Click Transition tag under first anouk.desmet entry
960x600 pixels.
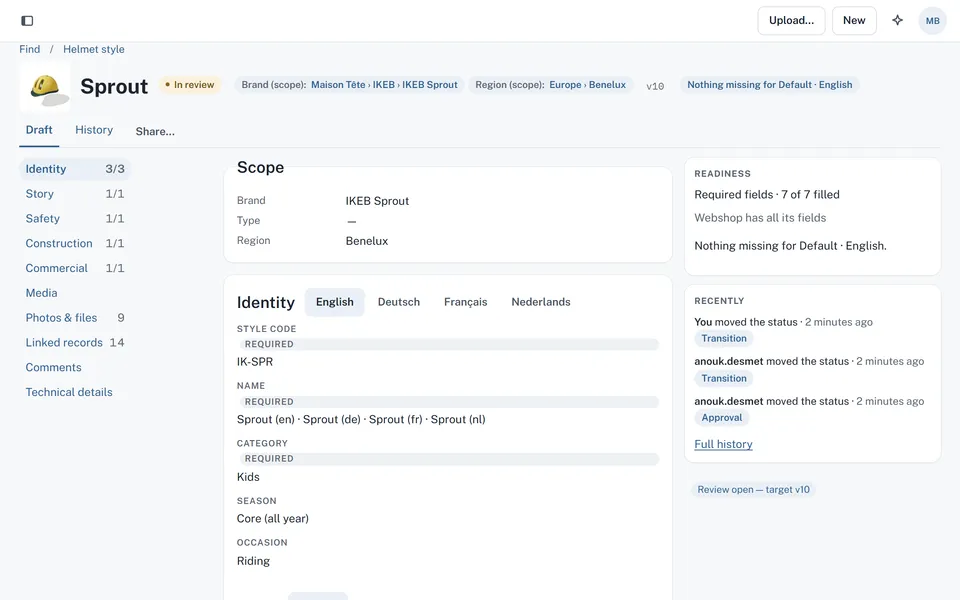click(x=724, y=378)
